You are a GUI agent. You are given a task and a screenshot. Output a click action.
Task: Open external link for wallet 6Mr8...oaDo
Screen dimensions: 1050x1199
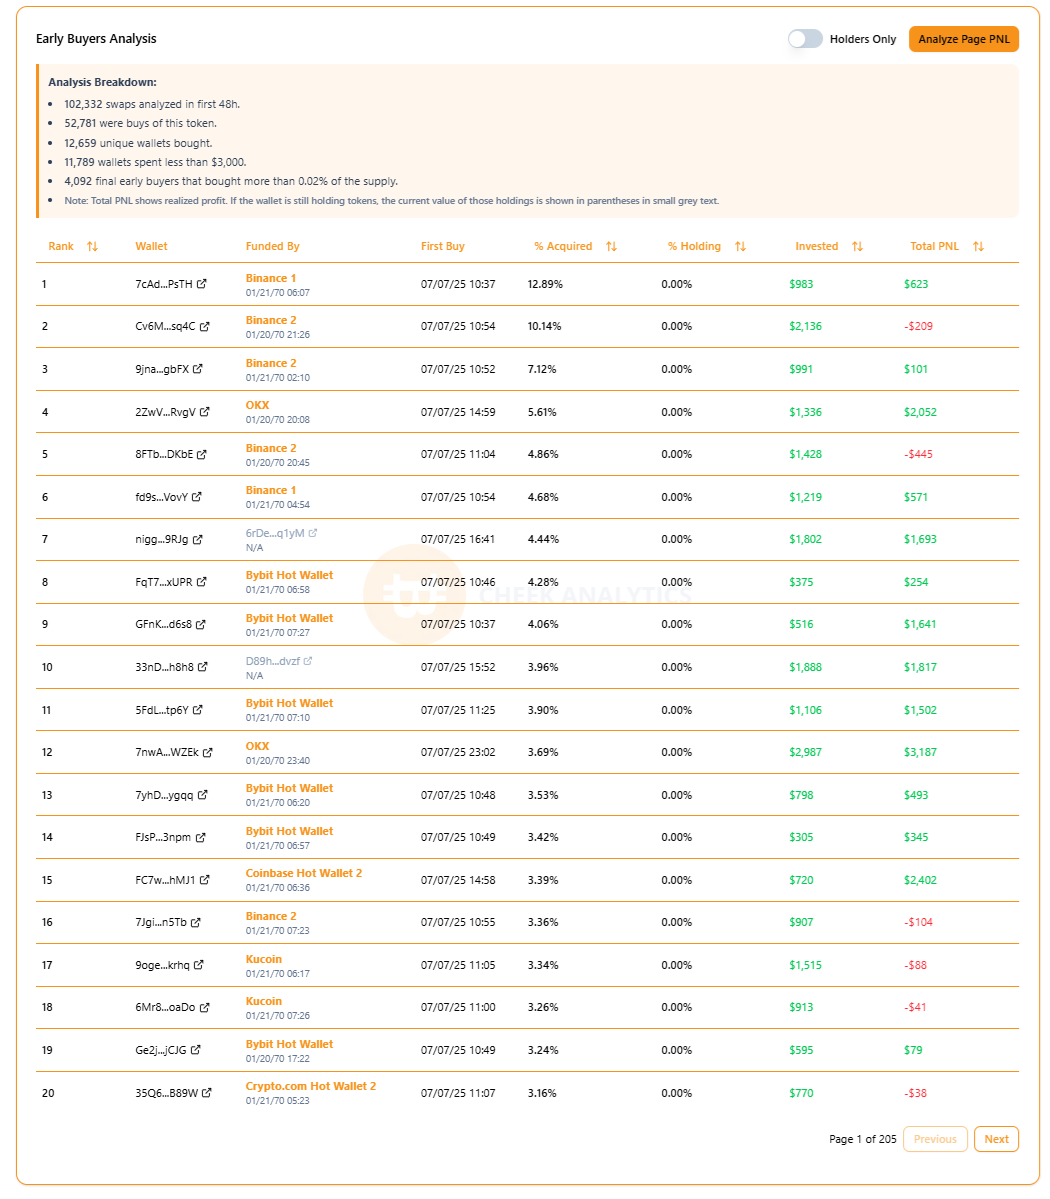[205, 1007]
